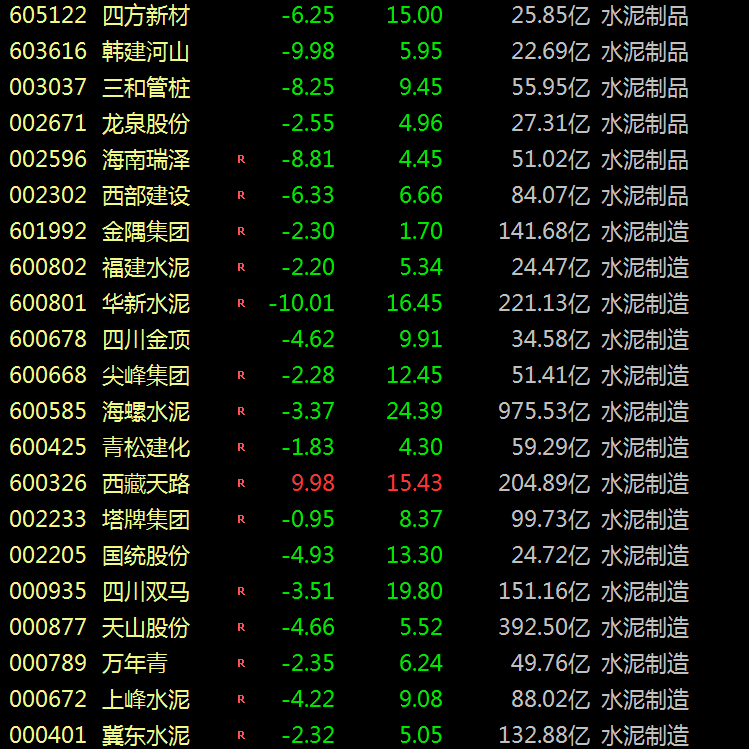Open stock 西部建设
Image resolution: width=749 pixels, height=749 pixels.
tap(146, 195)
